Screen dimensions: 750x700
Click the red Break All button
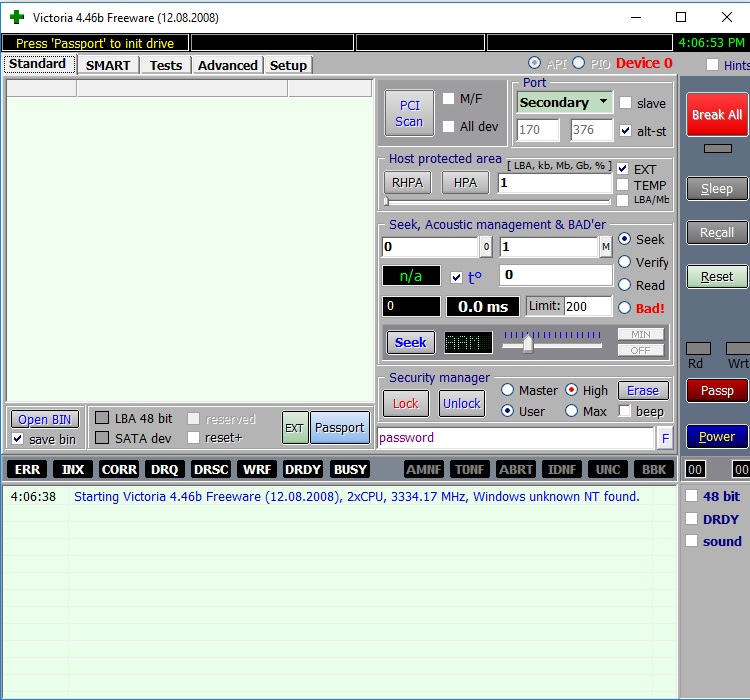tap(716, 115)
